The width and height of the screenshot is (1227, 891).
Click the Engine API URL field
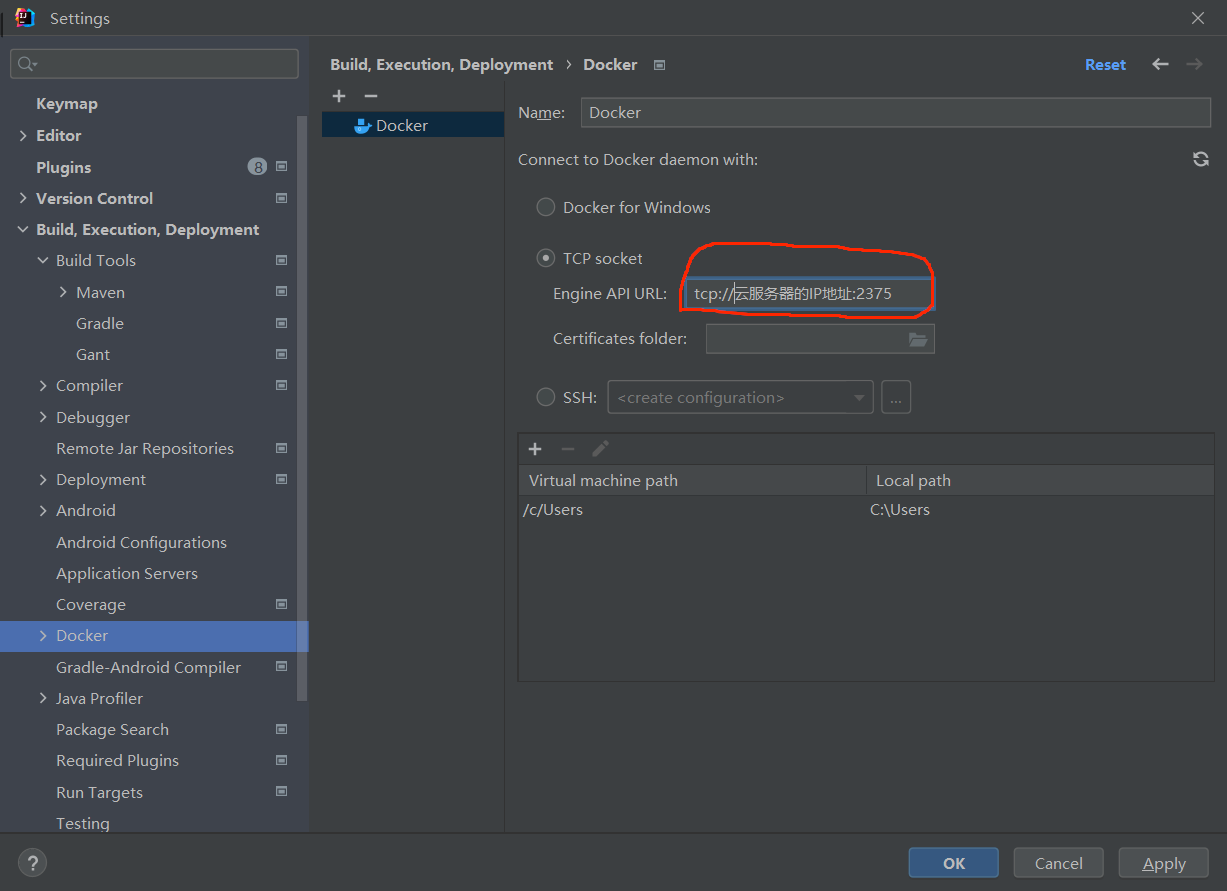[x=810, y=294]
